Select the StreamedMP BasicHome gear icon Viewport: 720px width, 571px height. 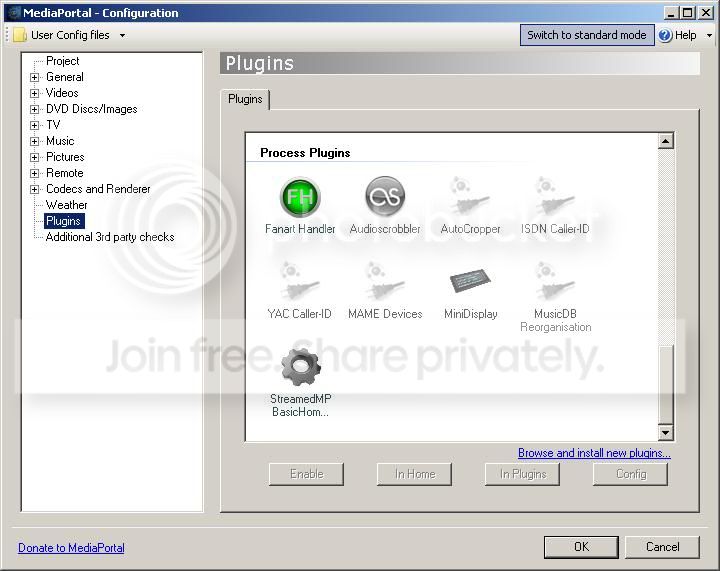(x=301, y=366)
